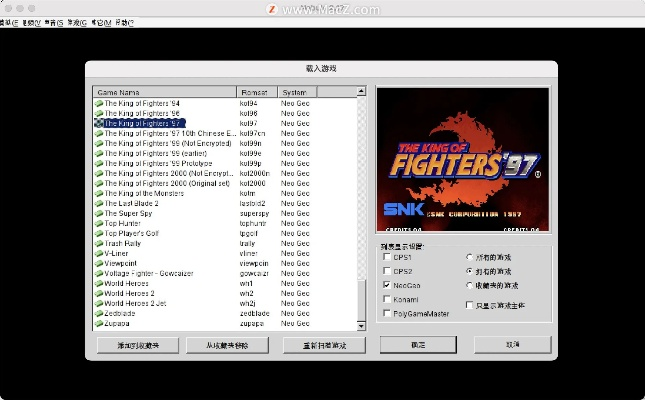The height and width of the screenshot is (400, 645).
Task: Click the Zupapa game icon
Action: pos(99,323)
